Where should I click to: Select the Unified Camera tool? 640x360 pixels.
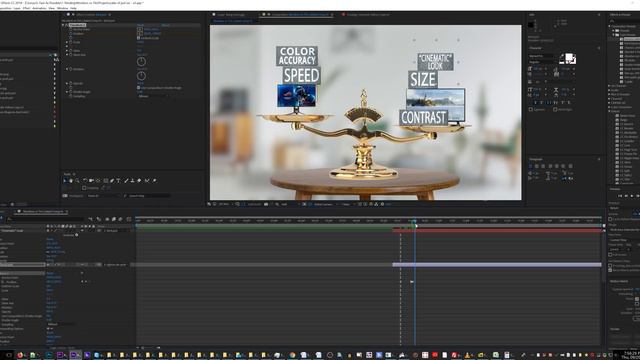(x=91, y=180)
